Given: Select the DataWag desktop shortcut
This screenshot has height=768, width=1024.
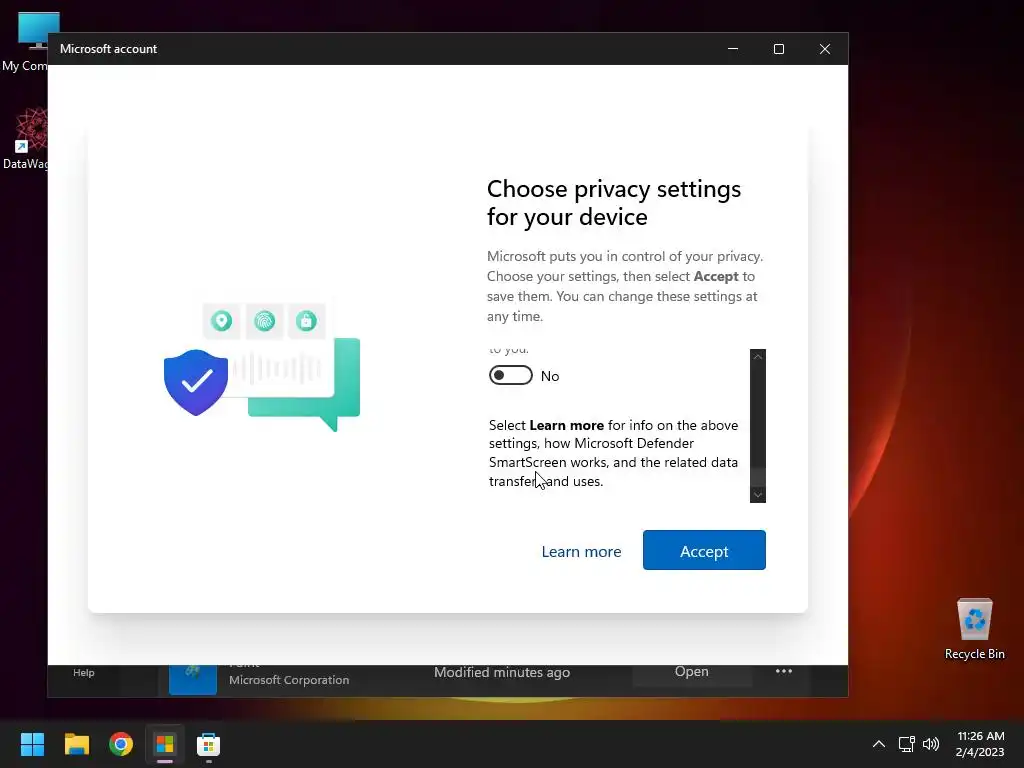Looking at the screenshot, I should coord(24,139).
